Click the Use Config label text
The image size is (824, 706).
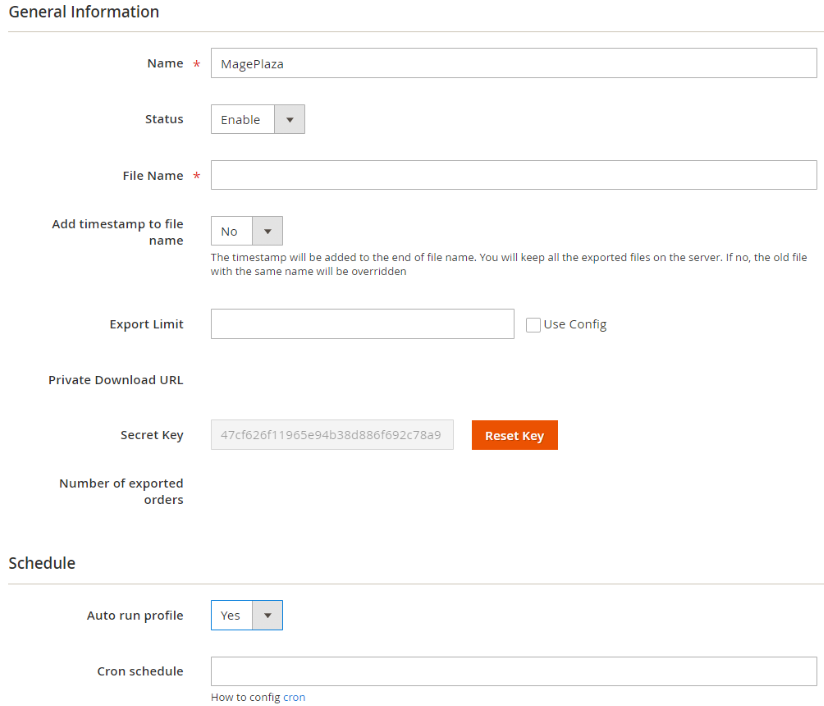point(575,325)
